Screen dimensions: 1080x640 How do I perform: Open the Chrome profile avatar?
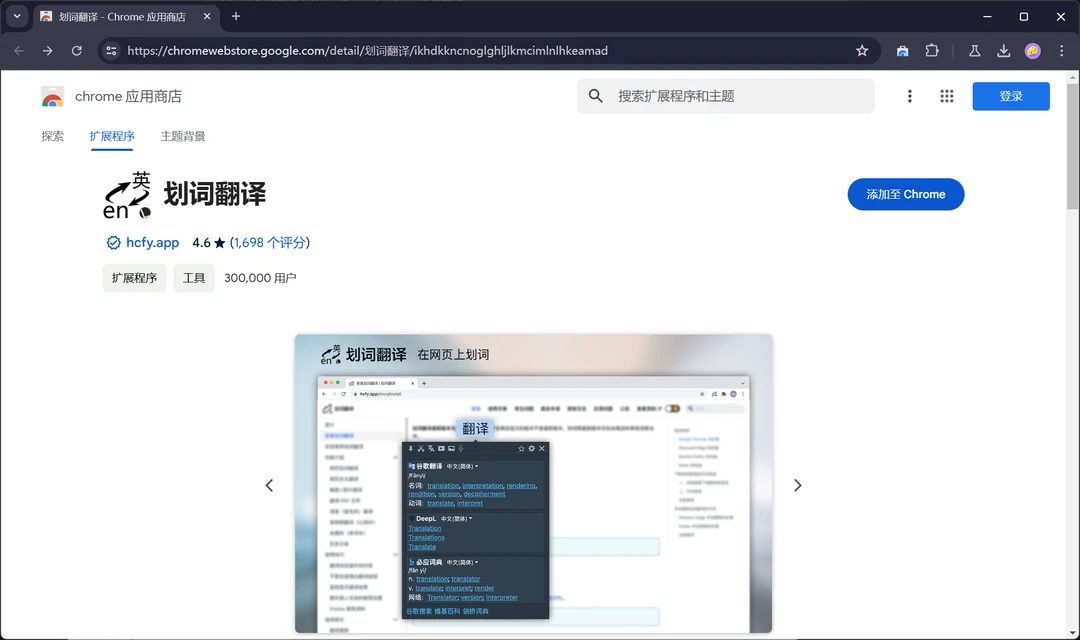tap(1032, 50)
